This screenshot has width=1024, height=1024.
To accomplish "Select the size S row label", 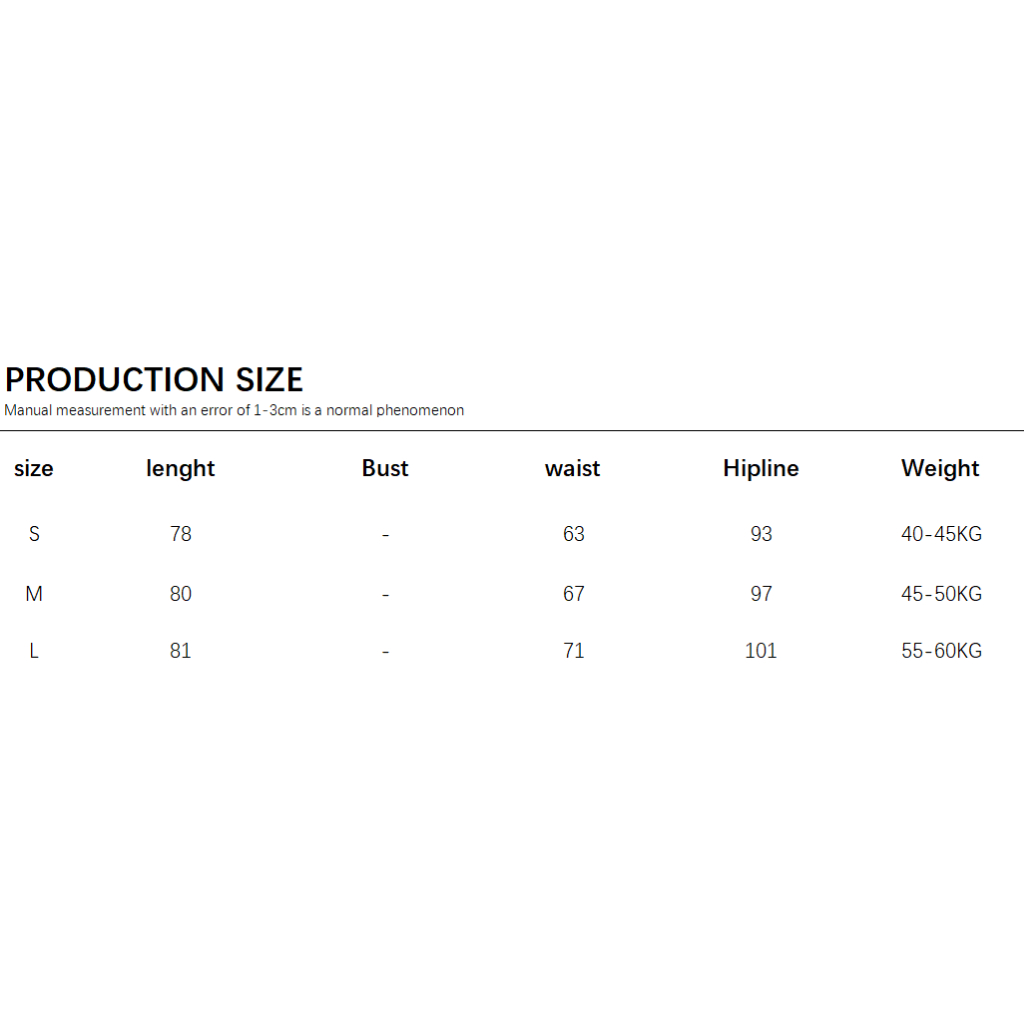I will pos(34,534).
